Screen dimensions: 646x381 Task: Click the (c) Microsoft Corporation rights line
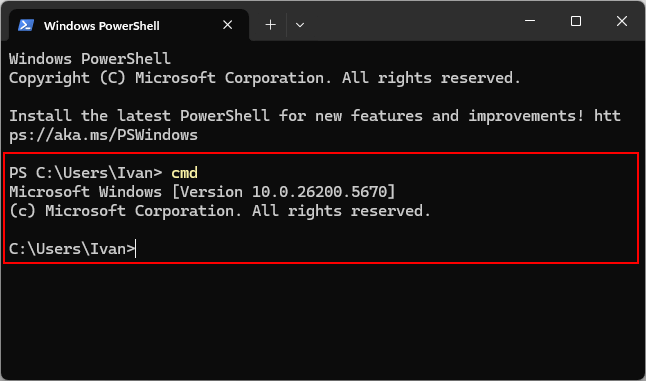point(220,211)
